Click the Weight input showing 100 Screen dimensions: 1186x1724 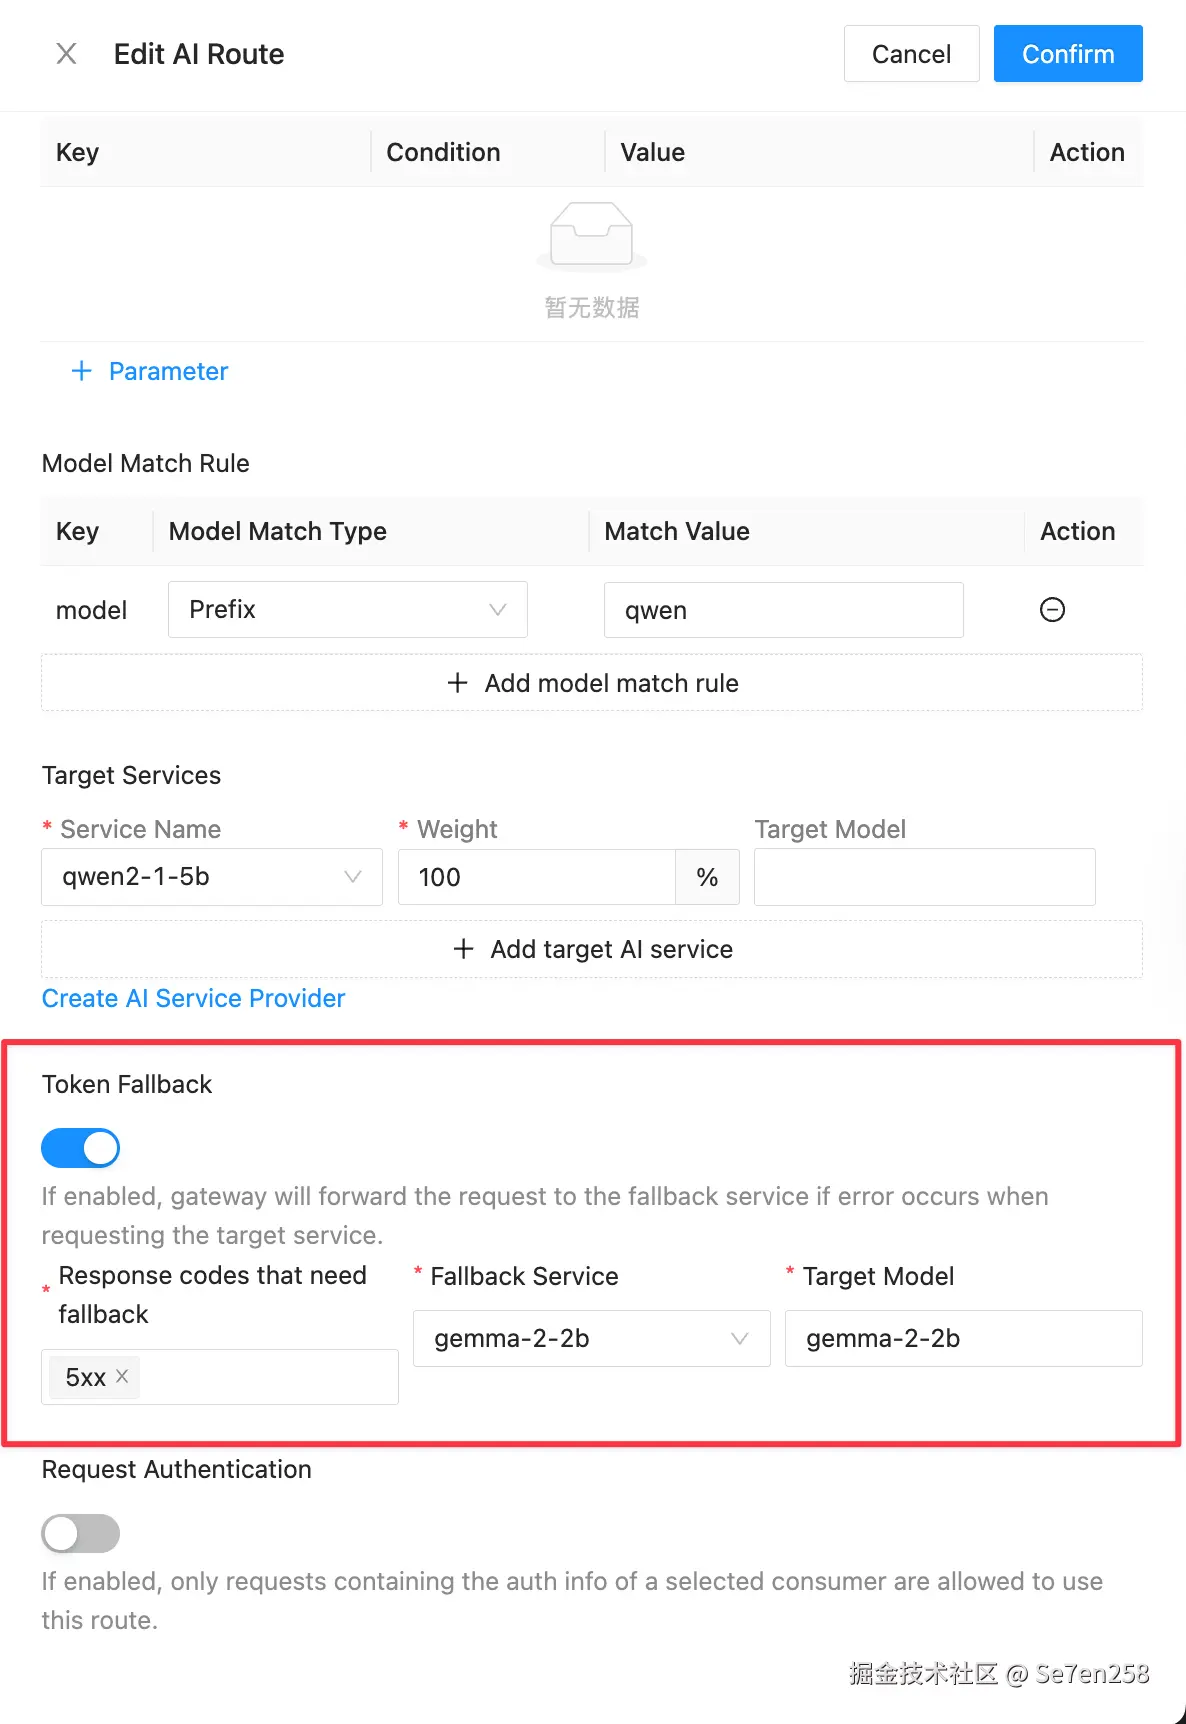point(536,877)
